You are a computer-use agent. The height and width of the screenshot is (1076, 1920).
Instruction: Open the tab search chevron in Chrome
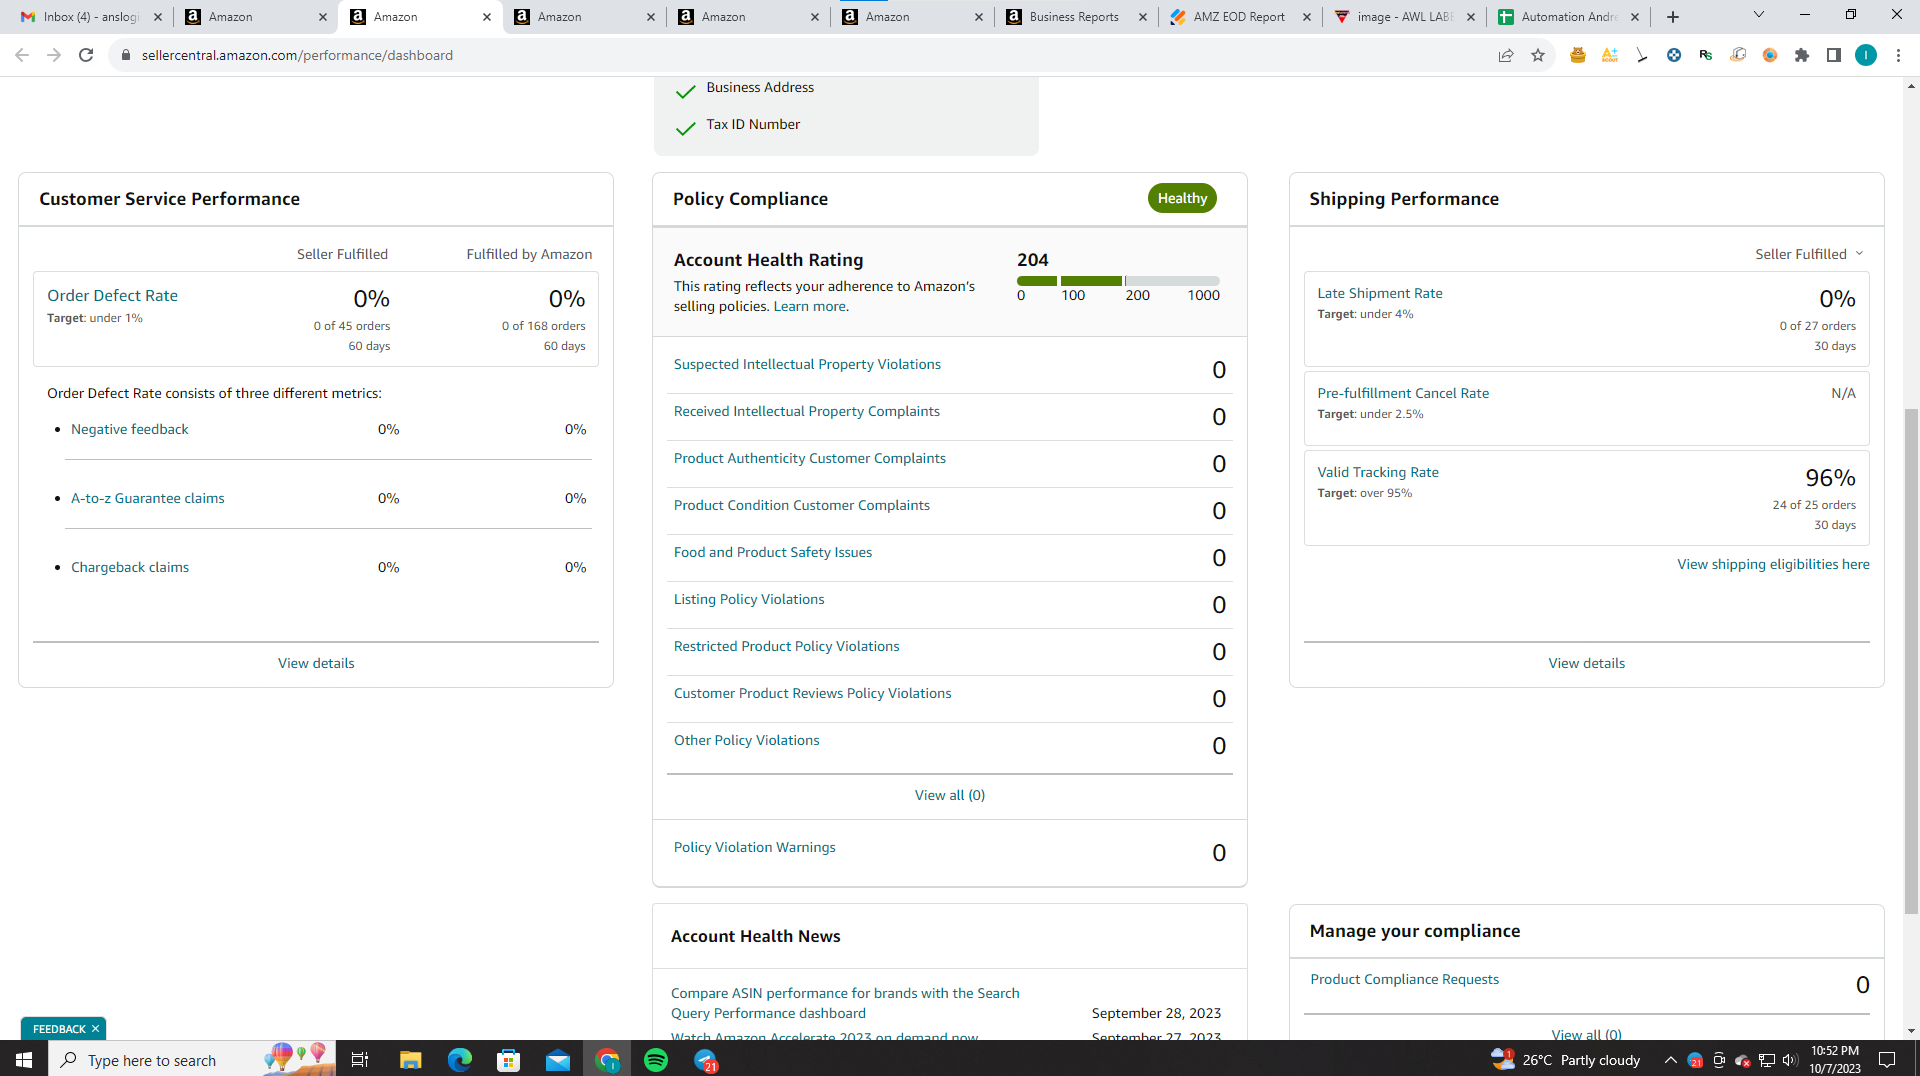[x=1759, y=15]
